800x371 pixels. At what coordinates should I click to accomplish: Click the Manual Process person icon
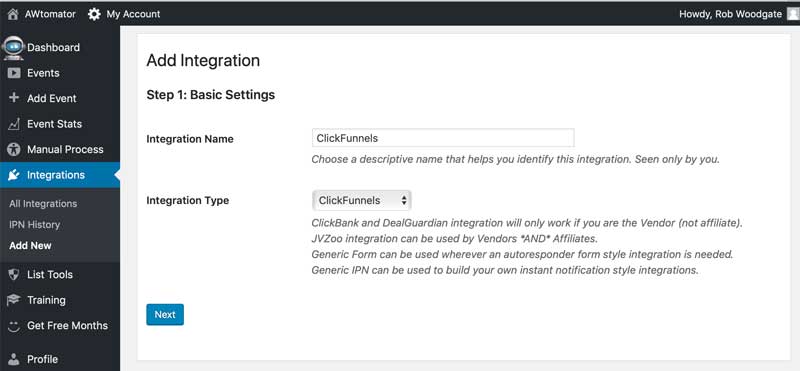point(14,150)
